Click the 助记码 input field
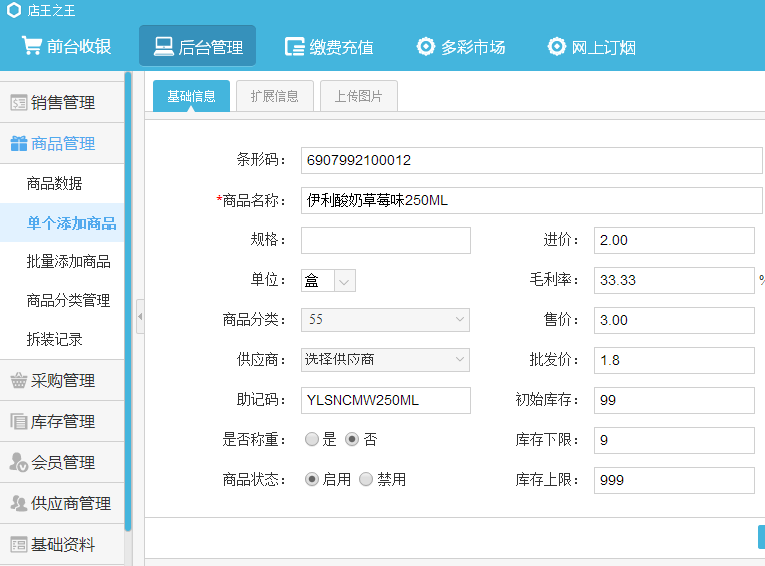 point(386,400)
